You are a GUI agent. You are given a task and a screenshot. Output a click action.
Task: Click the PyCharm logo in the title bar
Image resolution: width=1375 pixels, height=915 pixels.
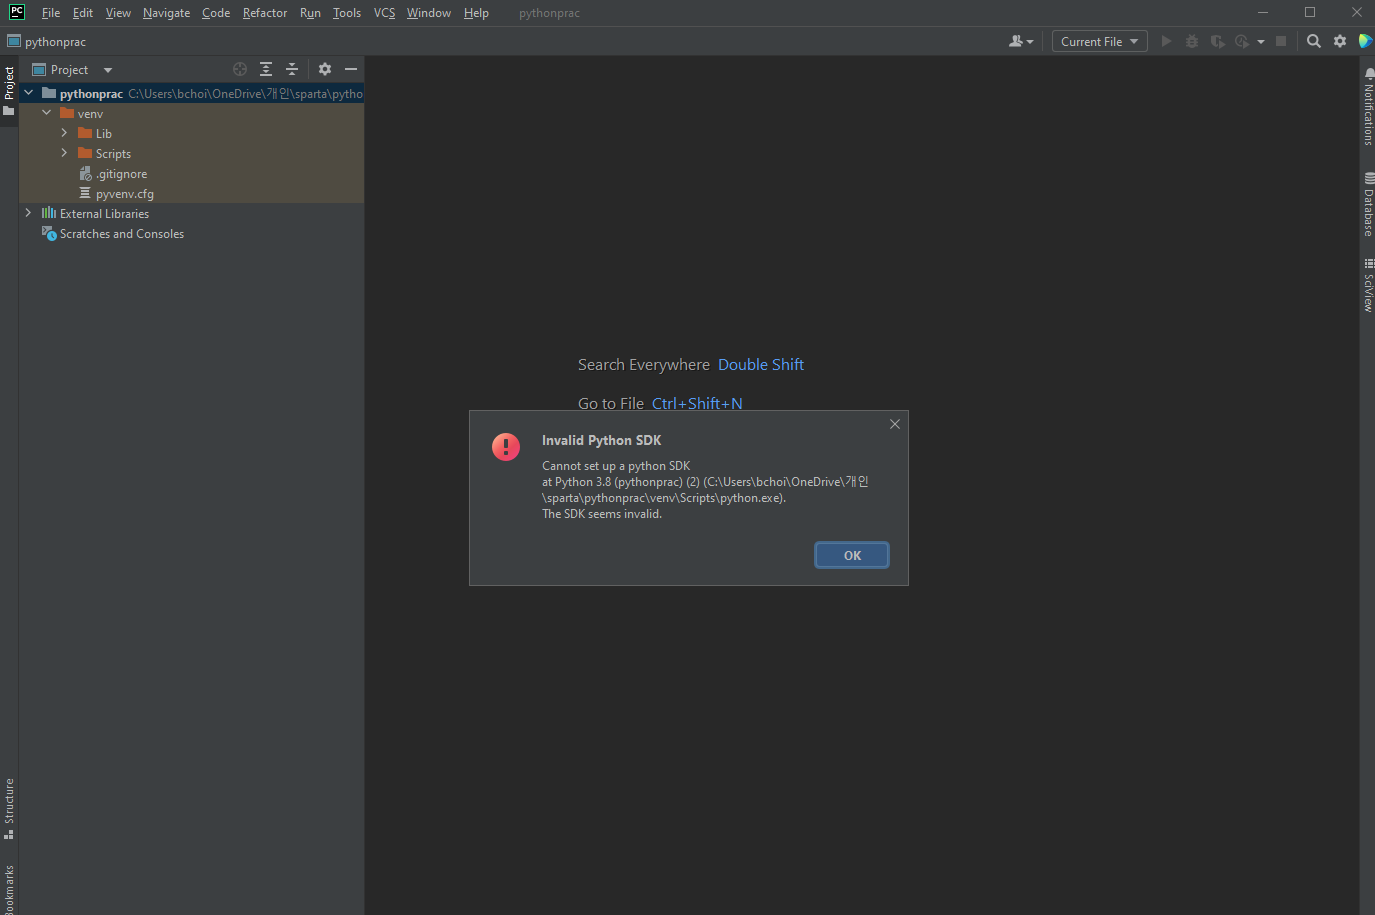[17, 12]
